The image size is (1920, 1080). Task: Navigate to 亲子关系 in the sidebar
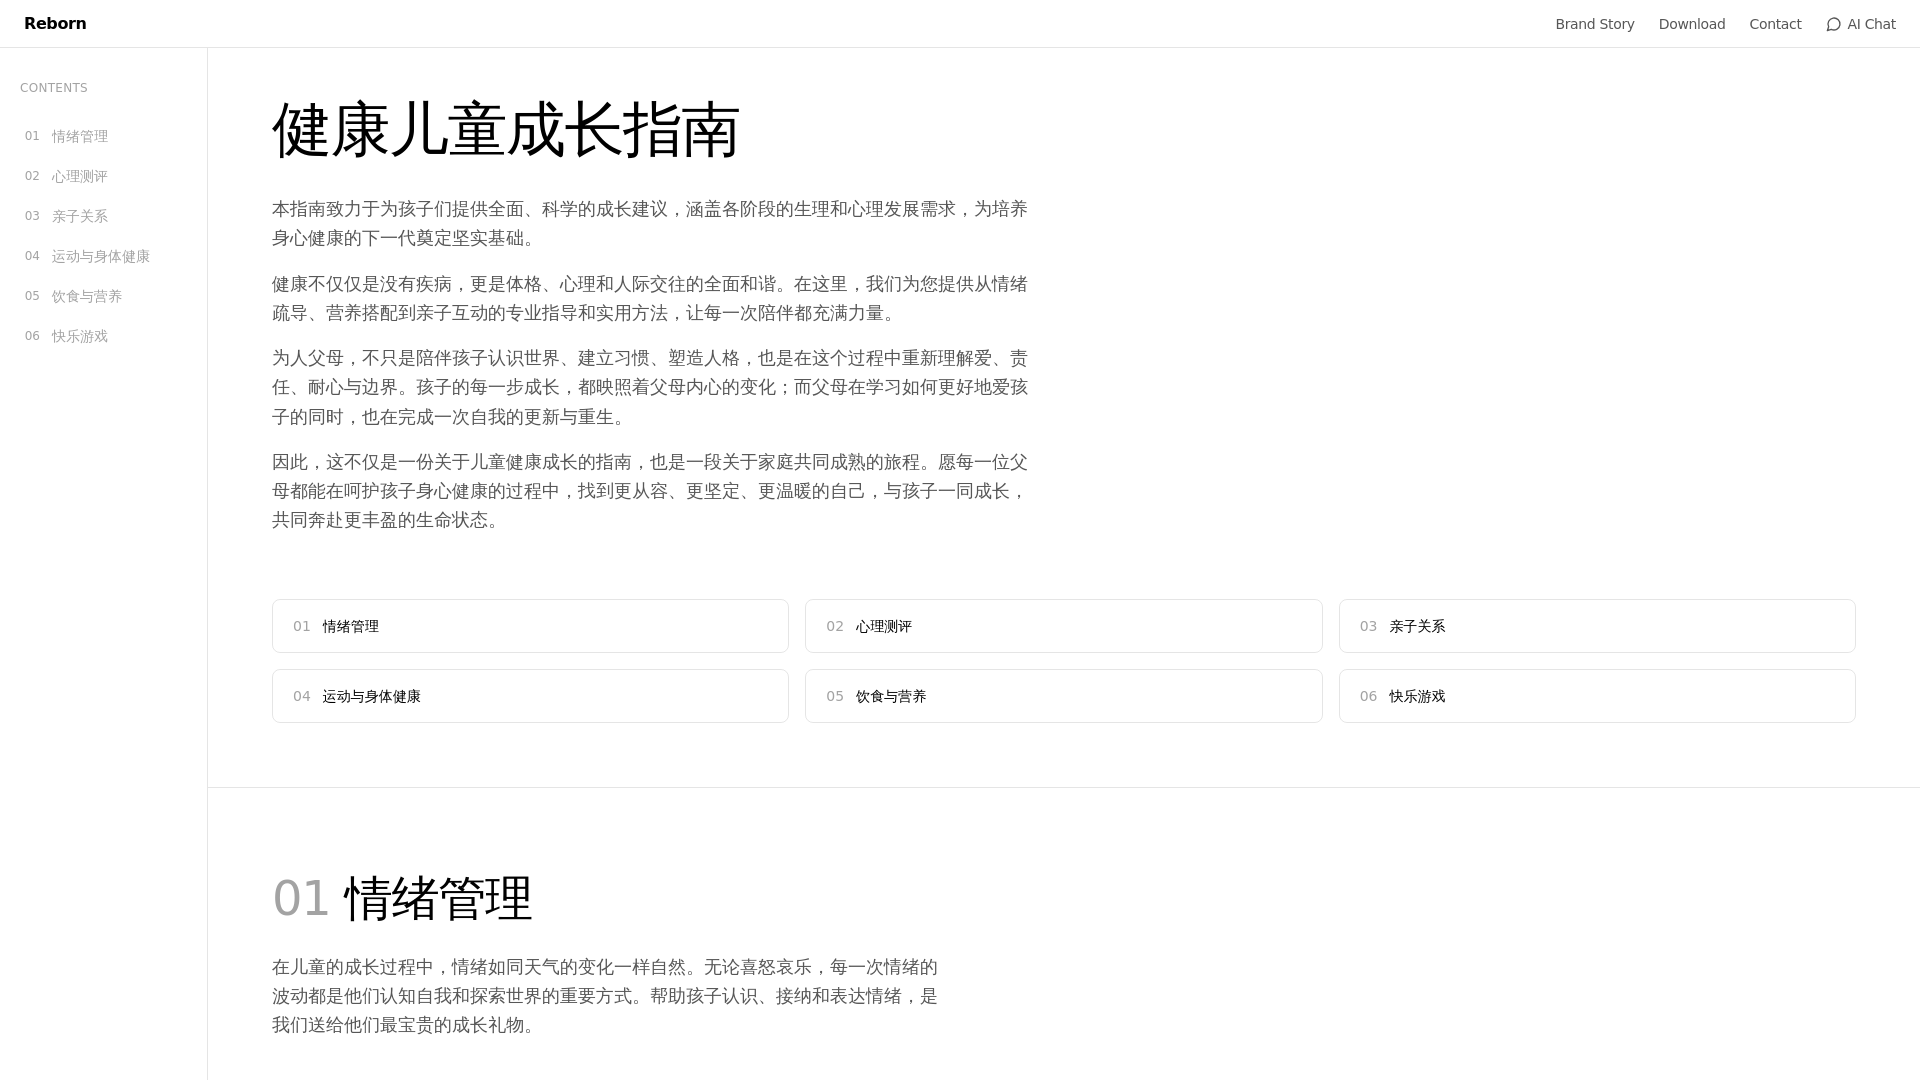coord(79,216)
